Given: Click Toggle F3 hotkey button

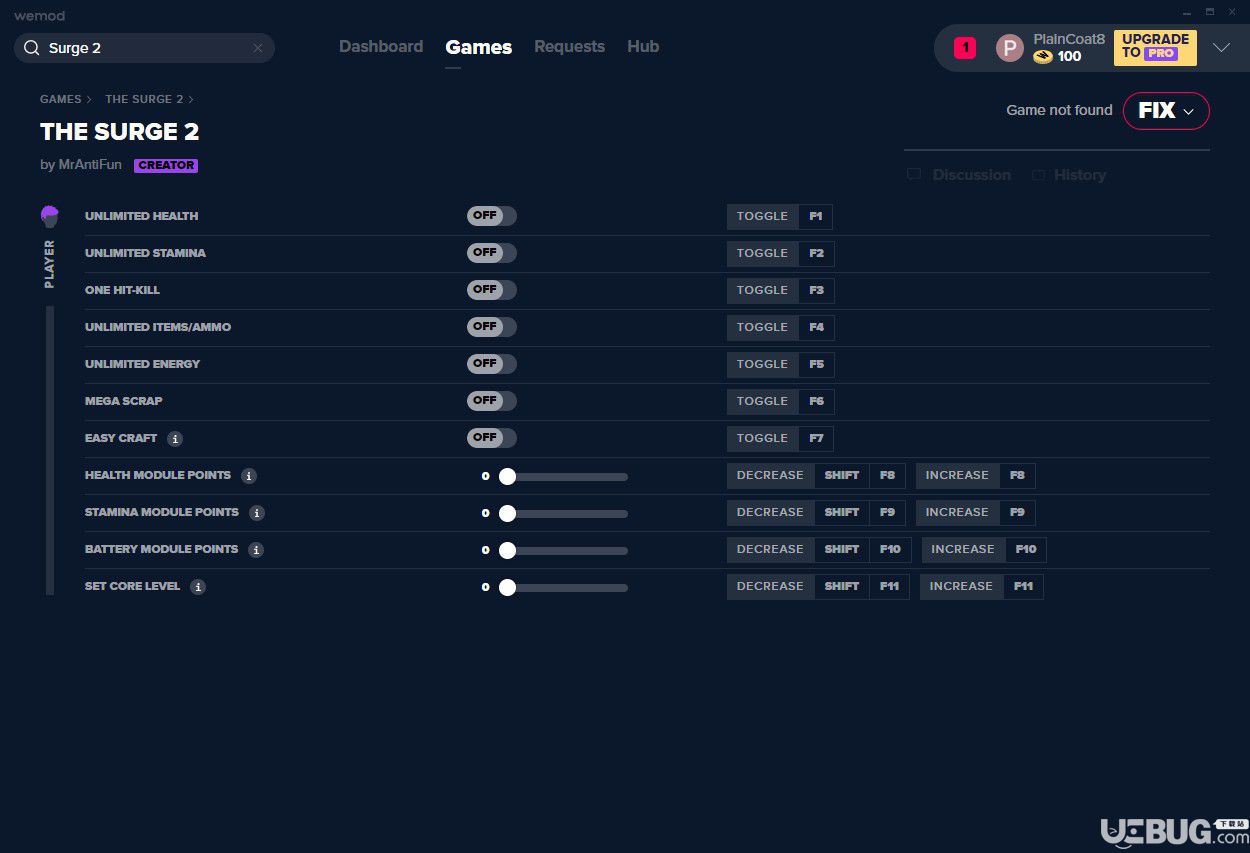Looking at the screenshot, I should coord(781,290).
